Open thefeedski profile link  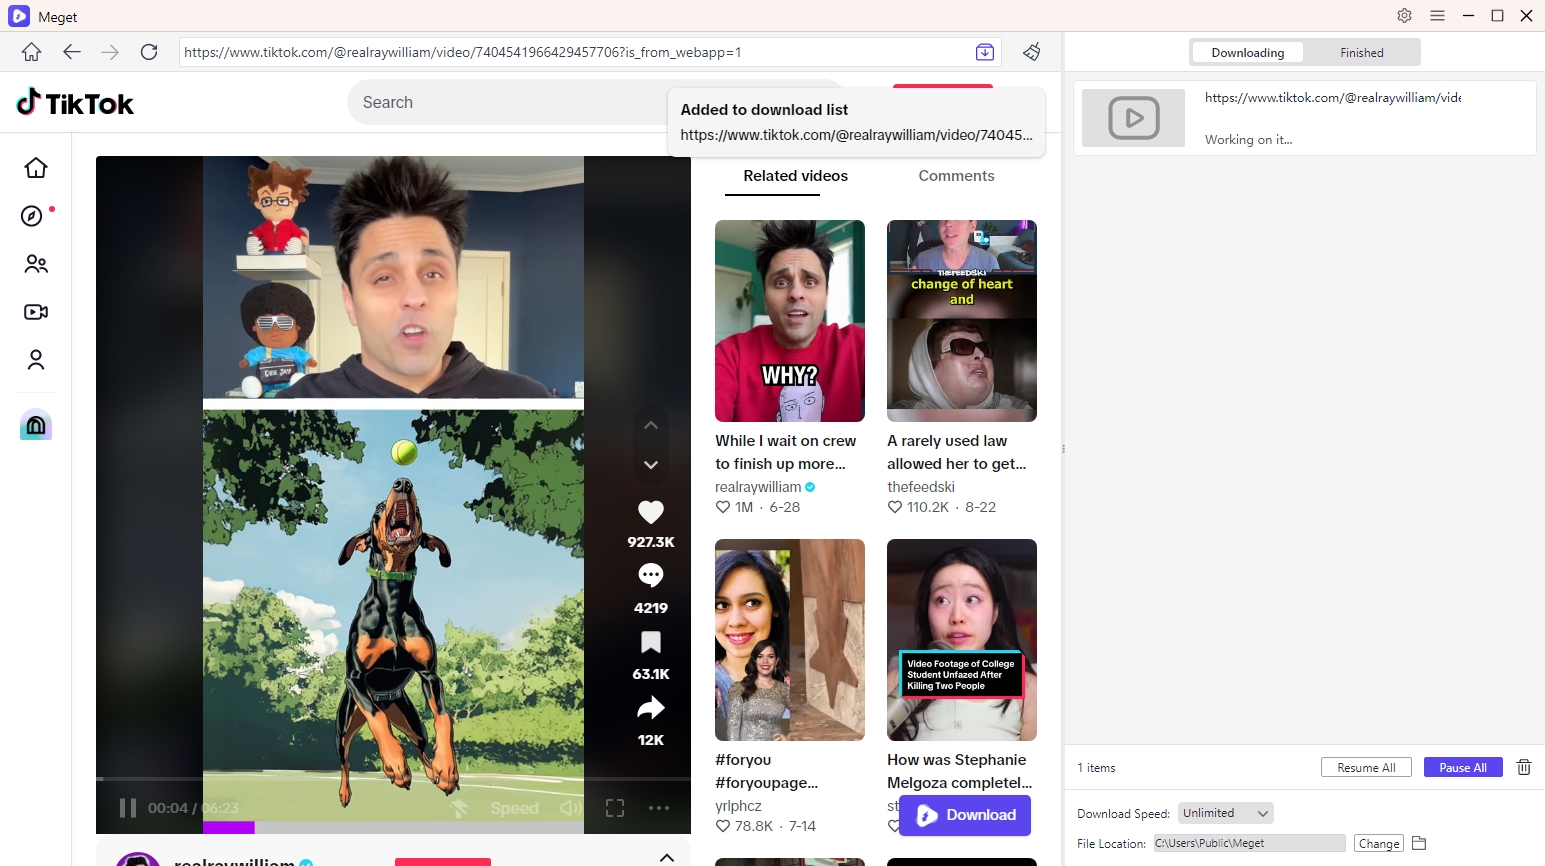point(921,487)
